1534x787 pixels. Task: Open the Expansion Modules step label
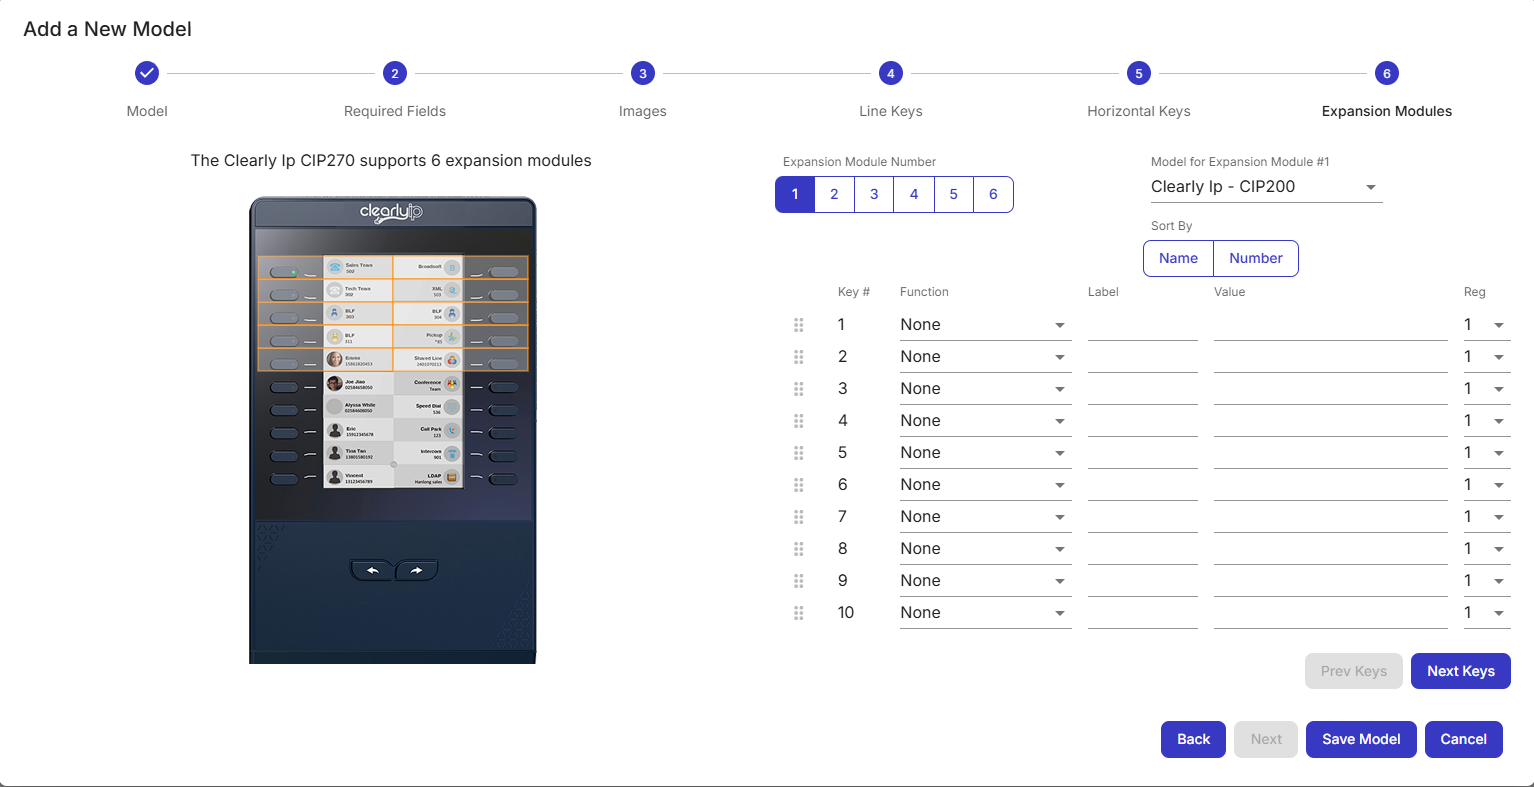1387,111
